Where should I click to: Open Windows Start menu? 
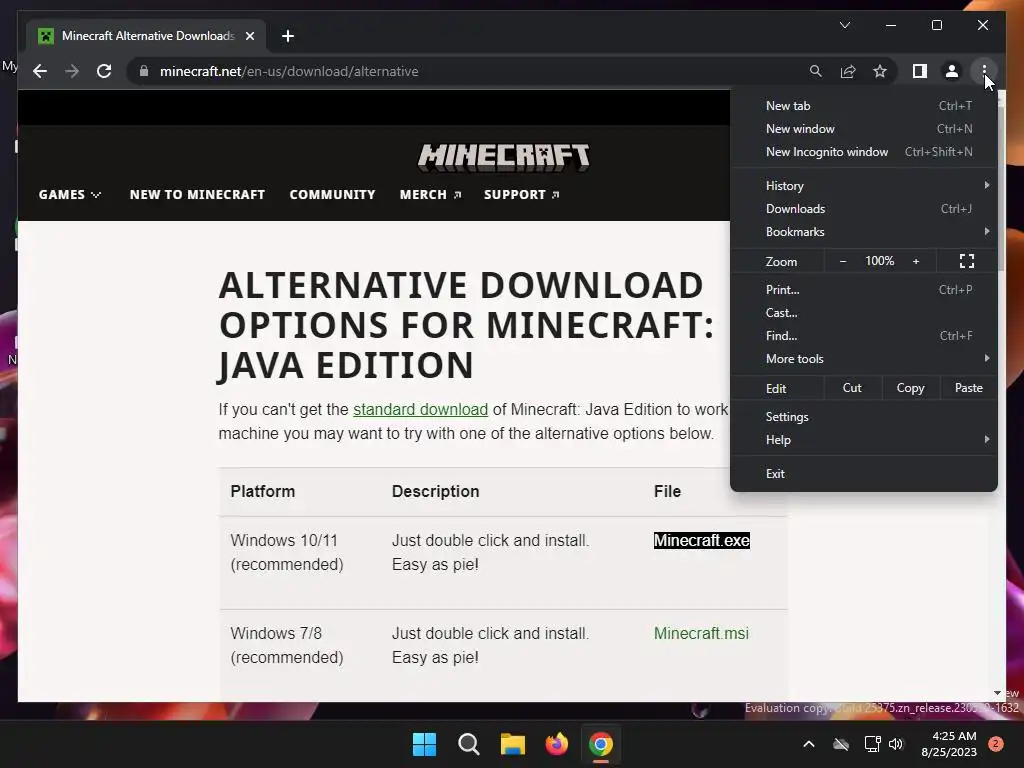424,744
